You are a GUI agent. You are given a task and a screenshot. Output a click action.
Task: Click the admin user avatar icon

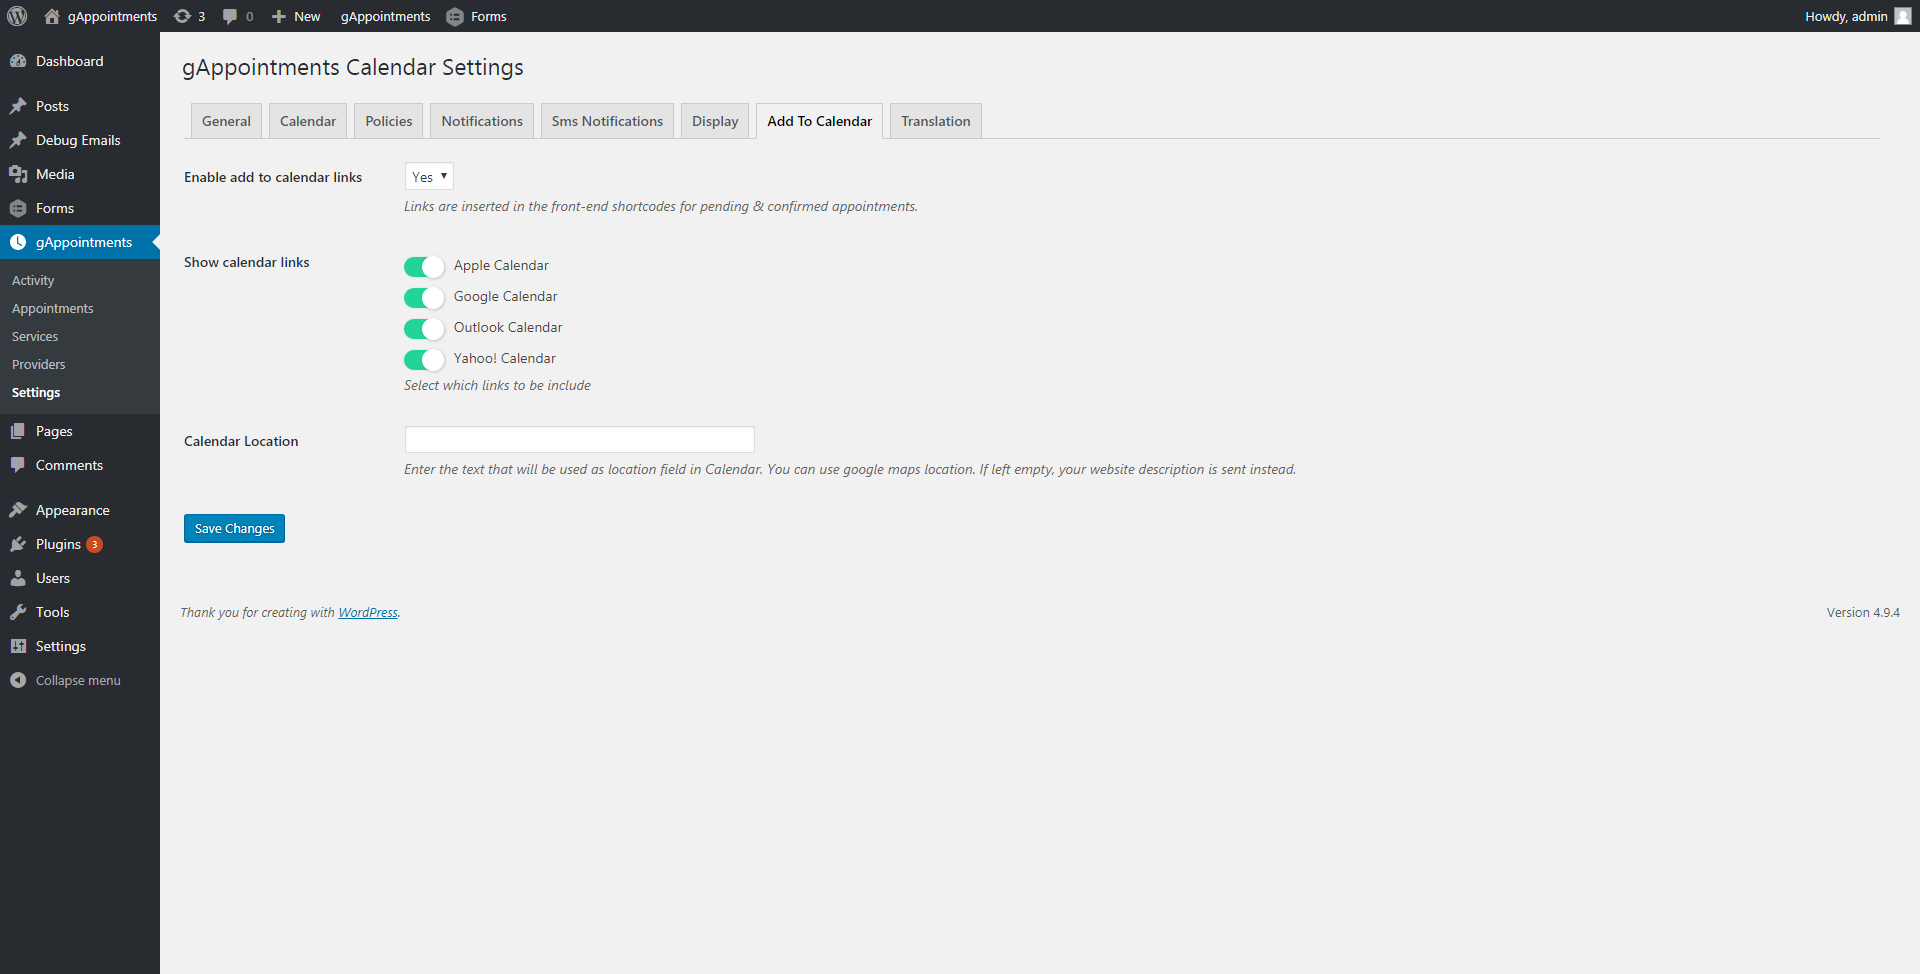click(x=1902, y=16)
